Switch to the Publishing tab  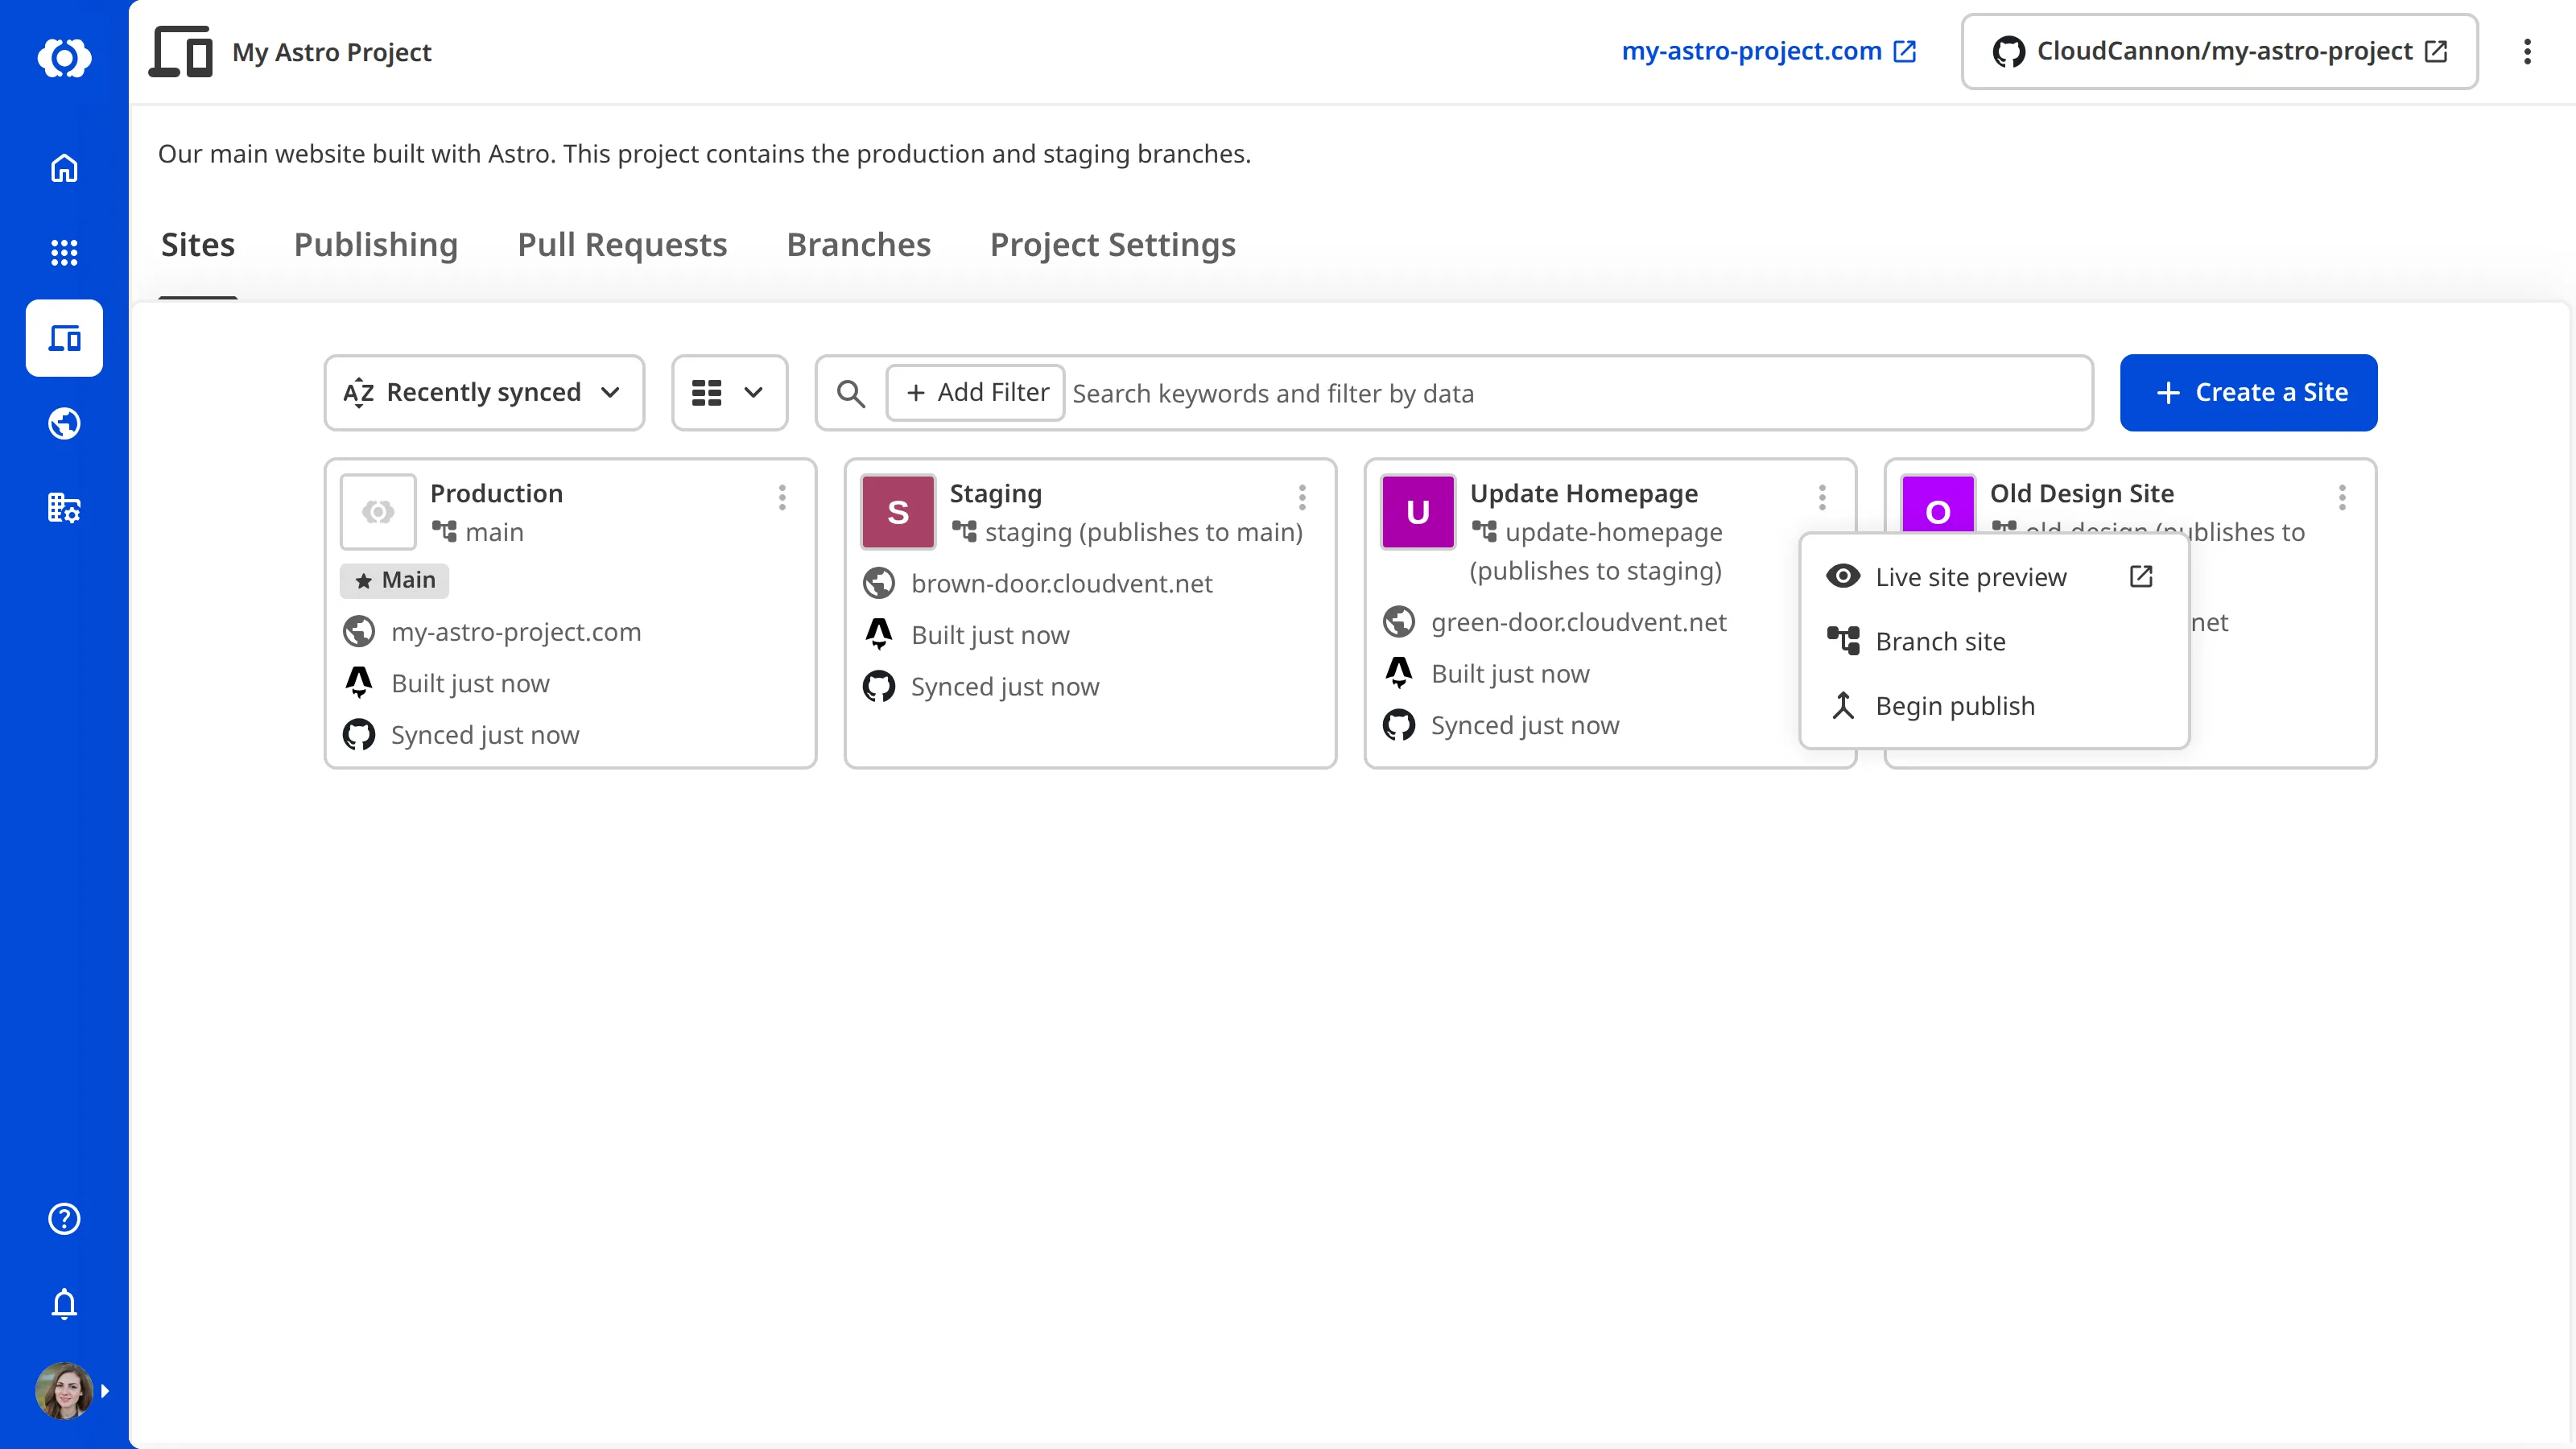[376, 245]
